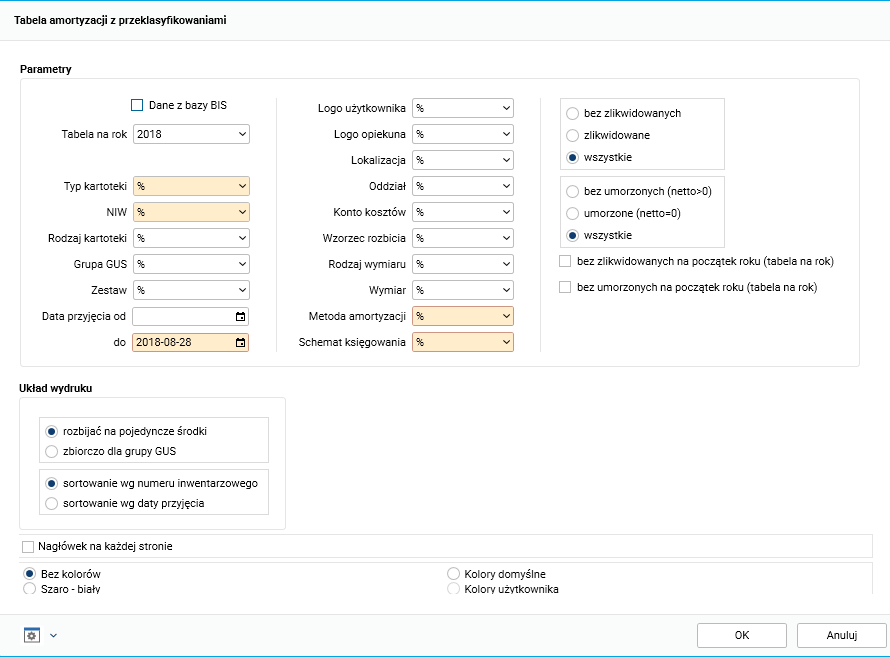Choose sortowanie wg daty przyjęcia
890x657 pixels.
[52, 503]
